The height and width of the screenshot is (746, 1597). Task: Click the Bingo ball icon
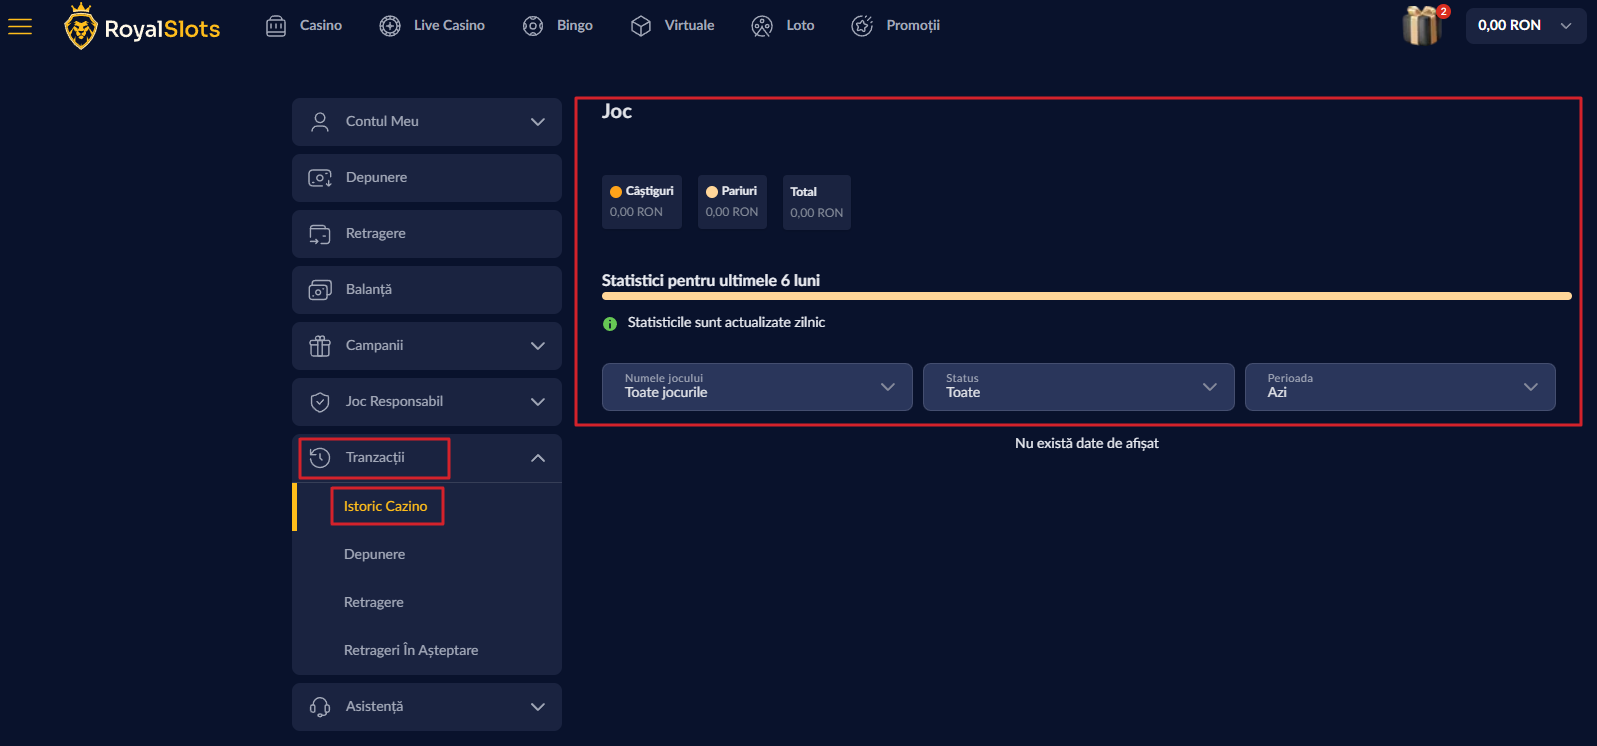point(533,26)
